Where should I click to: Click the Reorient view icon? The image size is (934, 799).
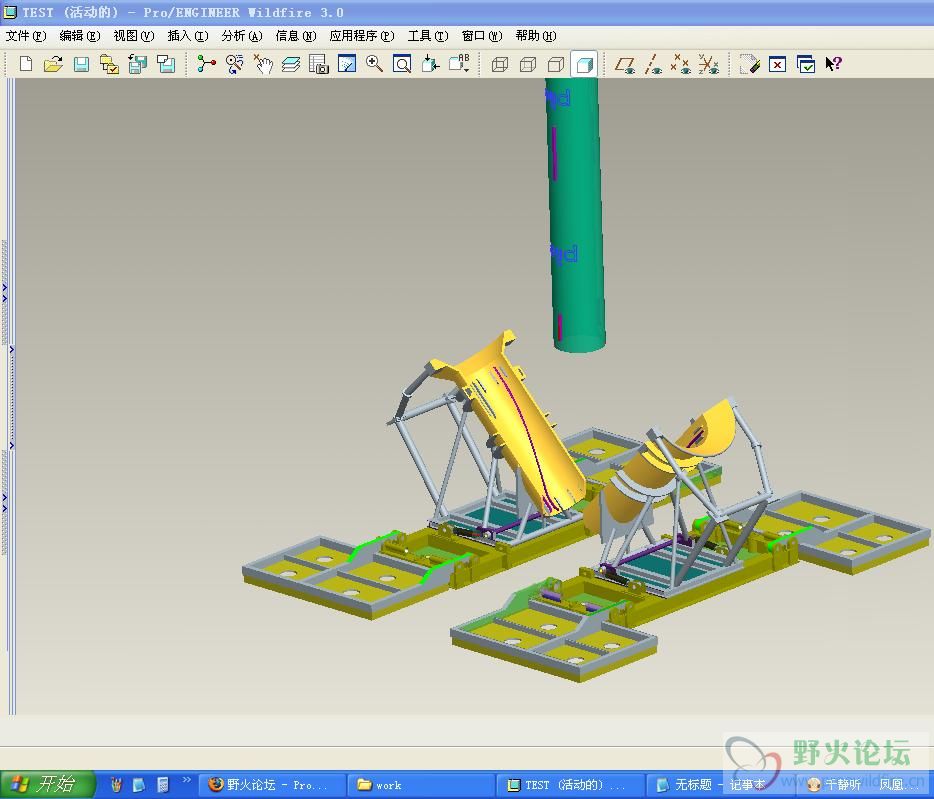430,64
